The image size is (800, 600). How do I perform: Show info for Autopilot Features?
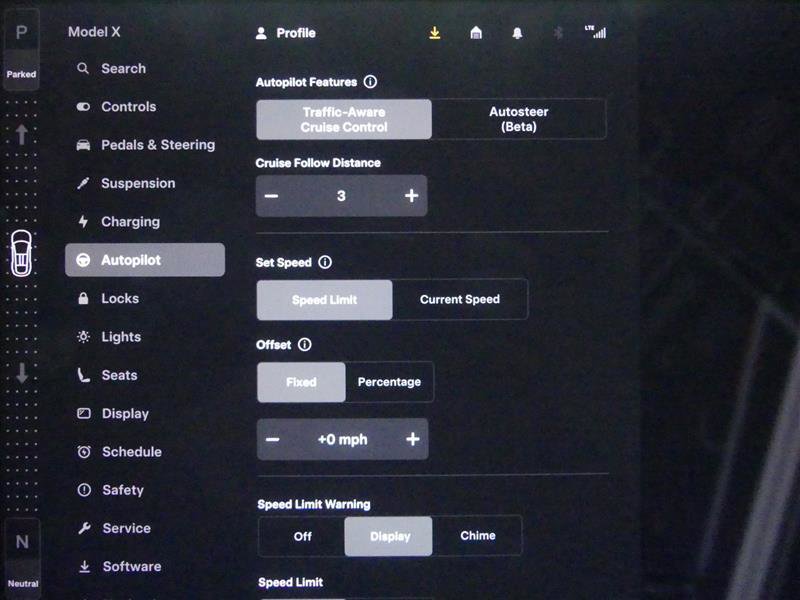pyautogui.click(x=370, y=82)
